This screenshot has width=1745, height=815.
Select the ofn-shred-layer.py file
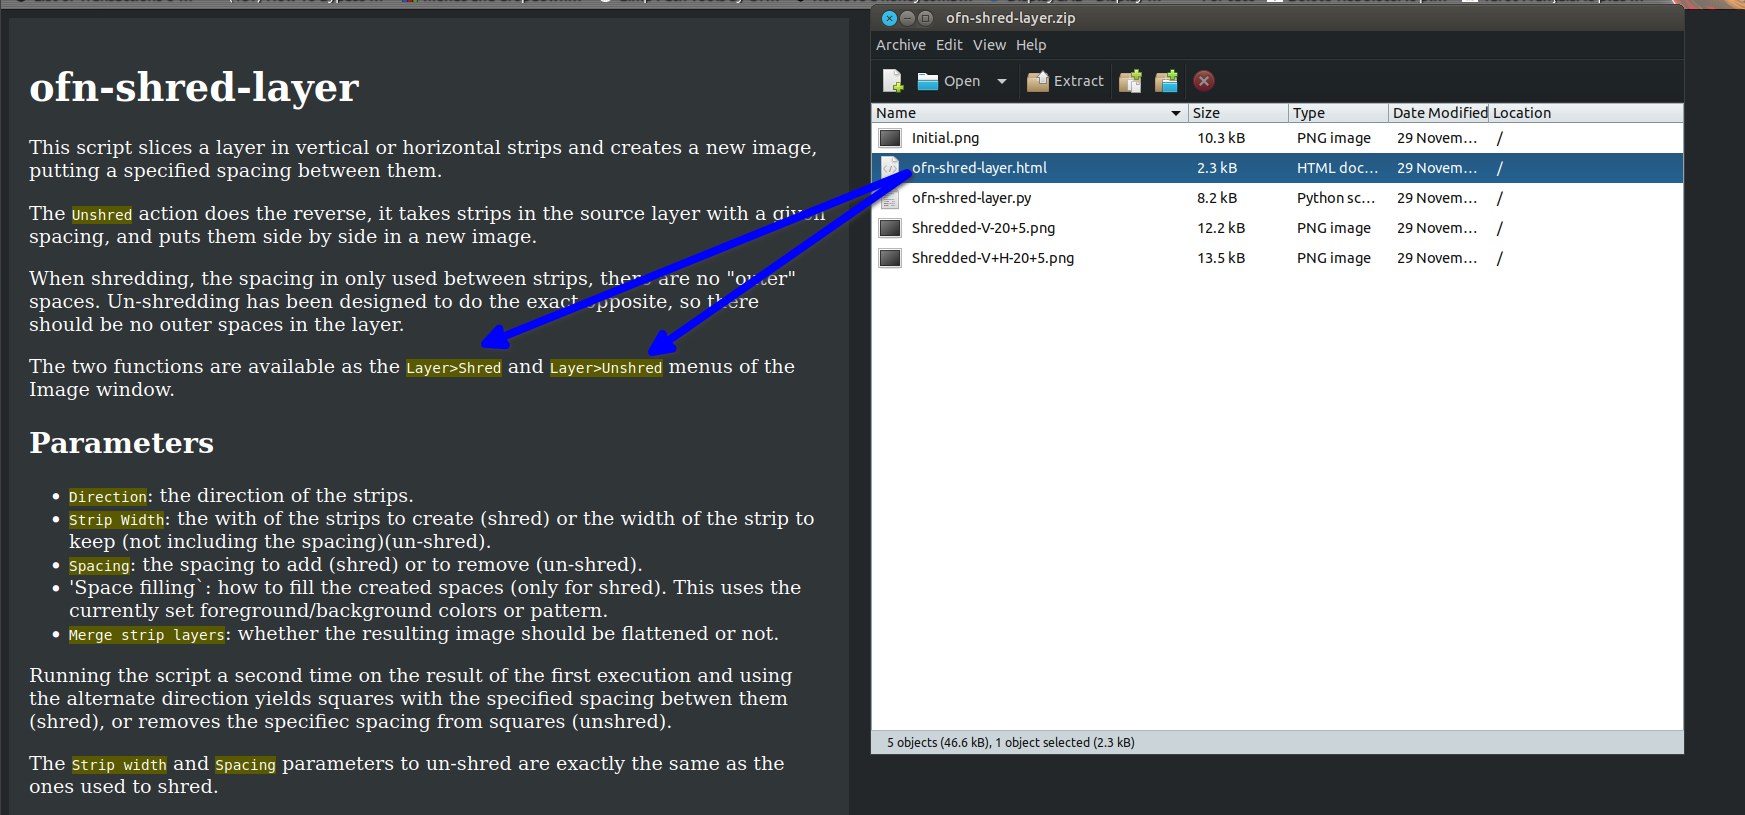(1277, 198)
